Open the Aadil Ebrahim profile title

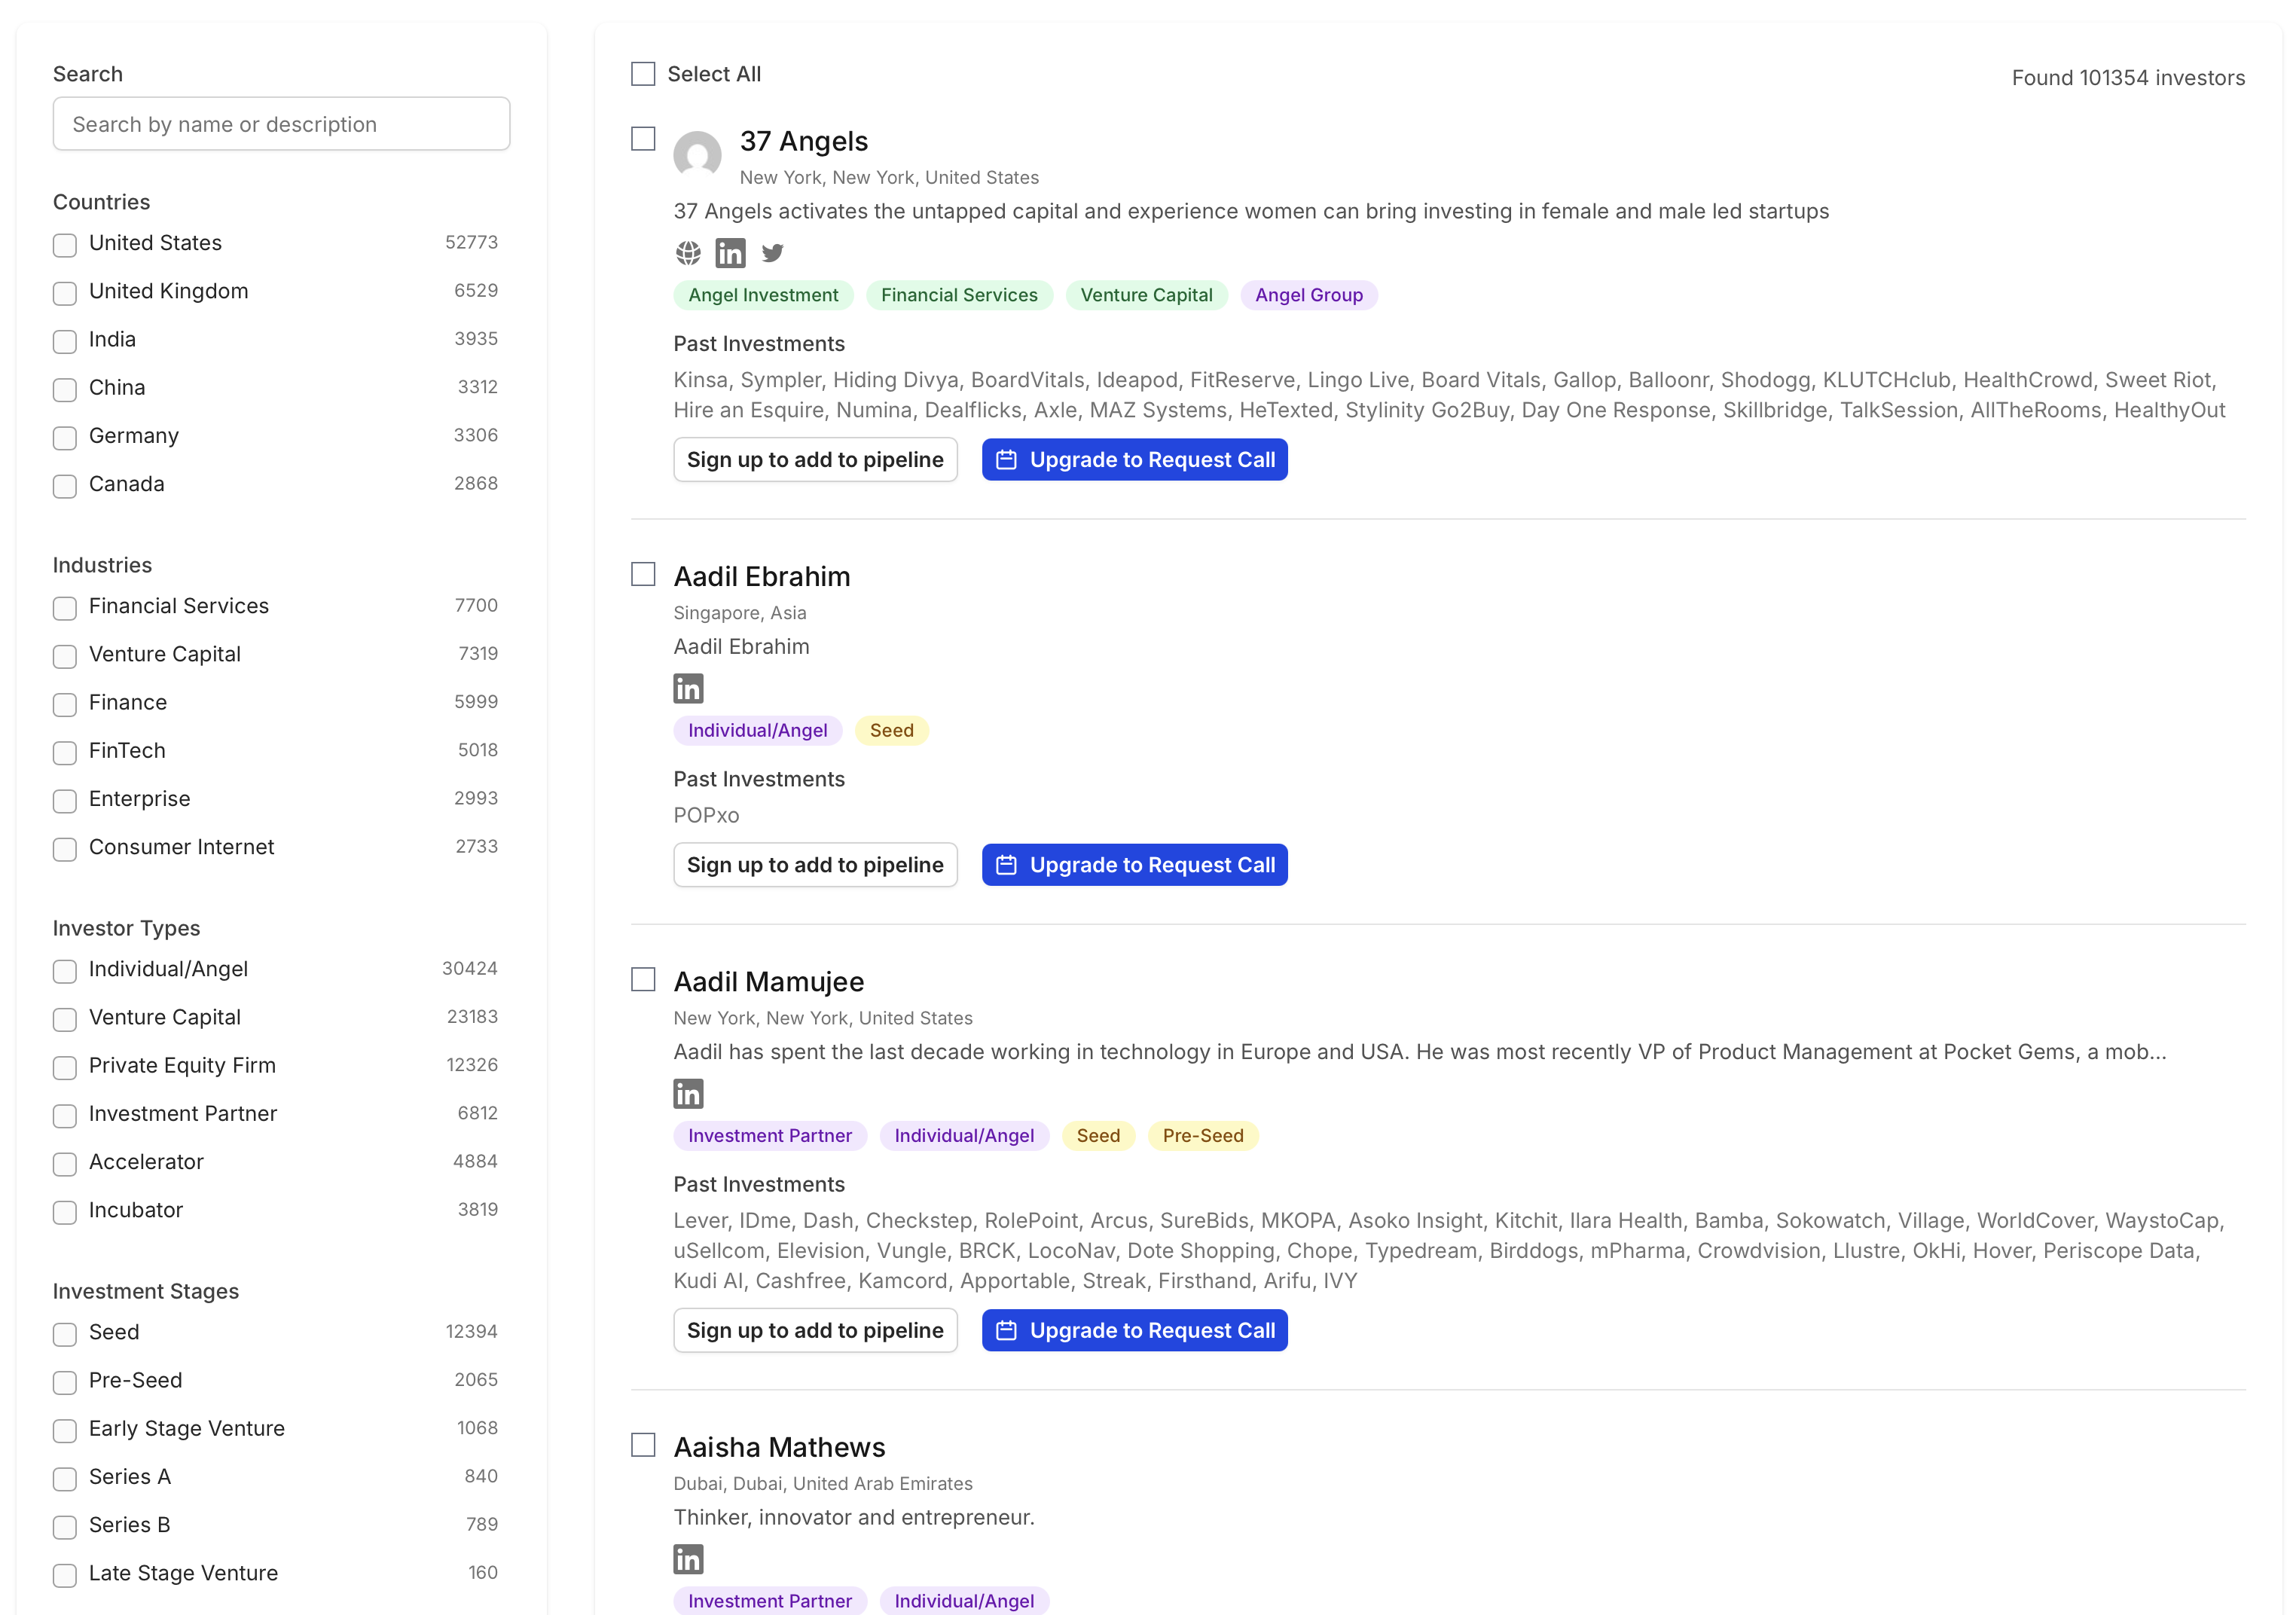(761, 576)
